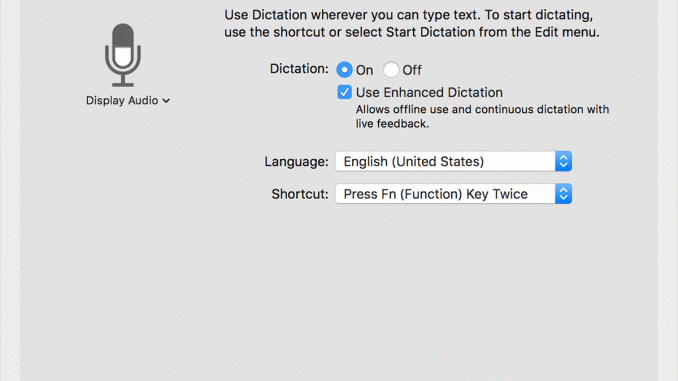The height and width of the screenshot is (381, 678).
Task: Open the Press Fn (Function) Key Twice dropdown
Action: click(453, 194)
